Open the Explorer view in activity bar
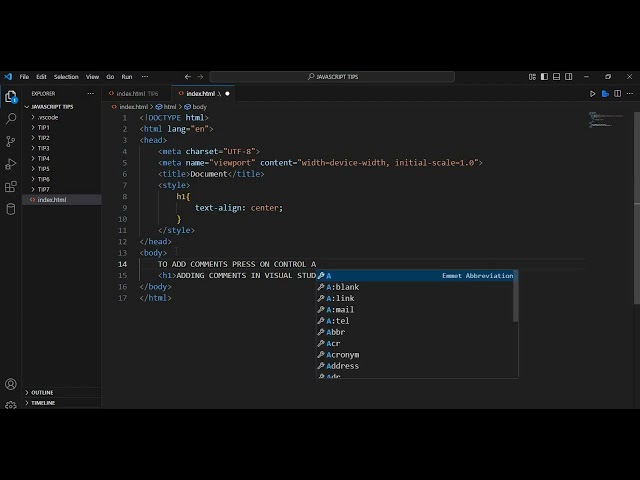 11,97
